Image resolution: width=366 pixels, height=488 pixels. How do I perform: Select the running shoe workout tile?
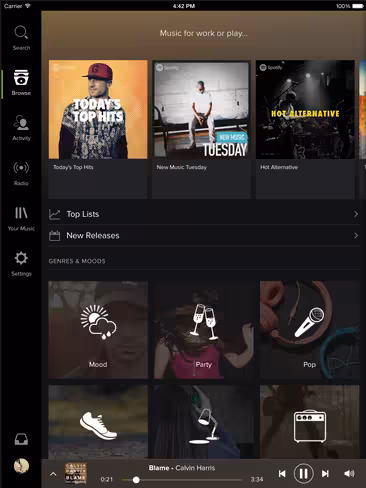(98, 422)
